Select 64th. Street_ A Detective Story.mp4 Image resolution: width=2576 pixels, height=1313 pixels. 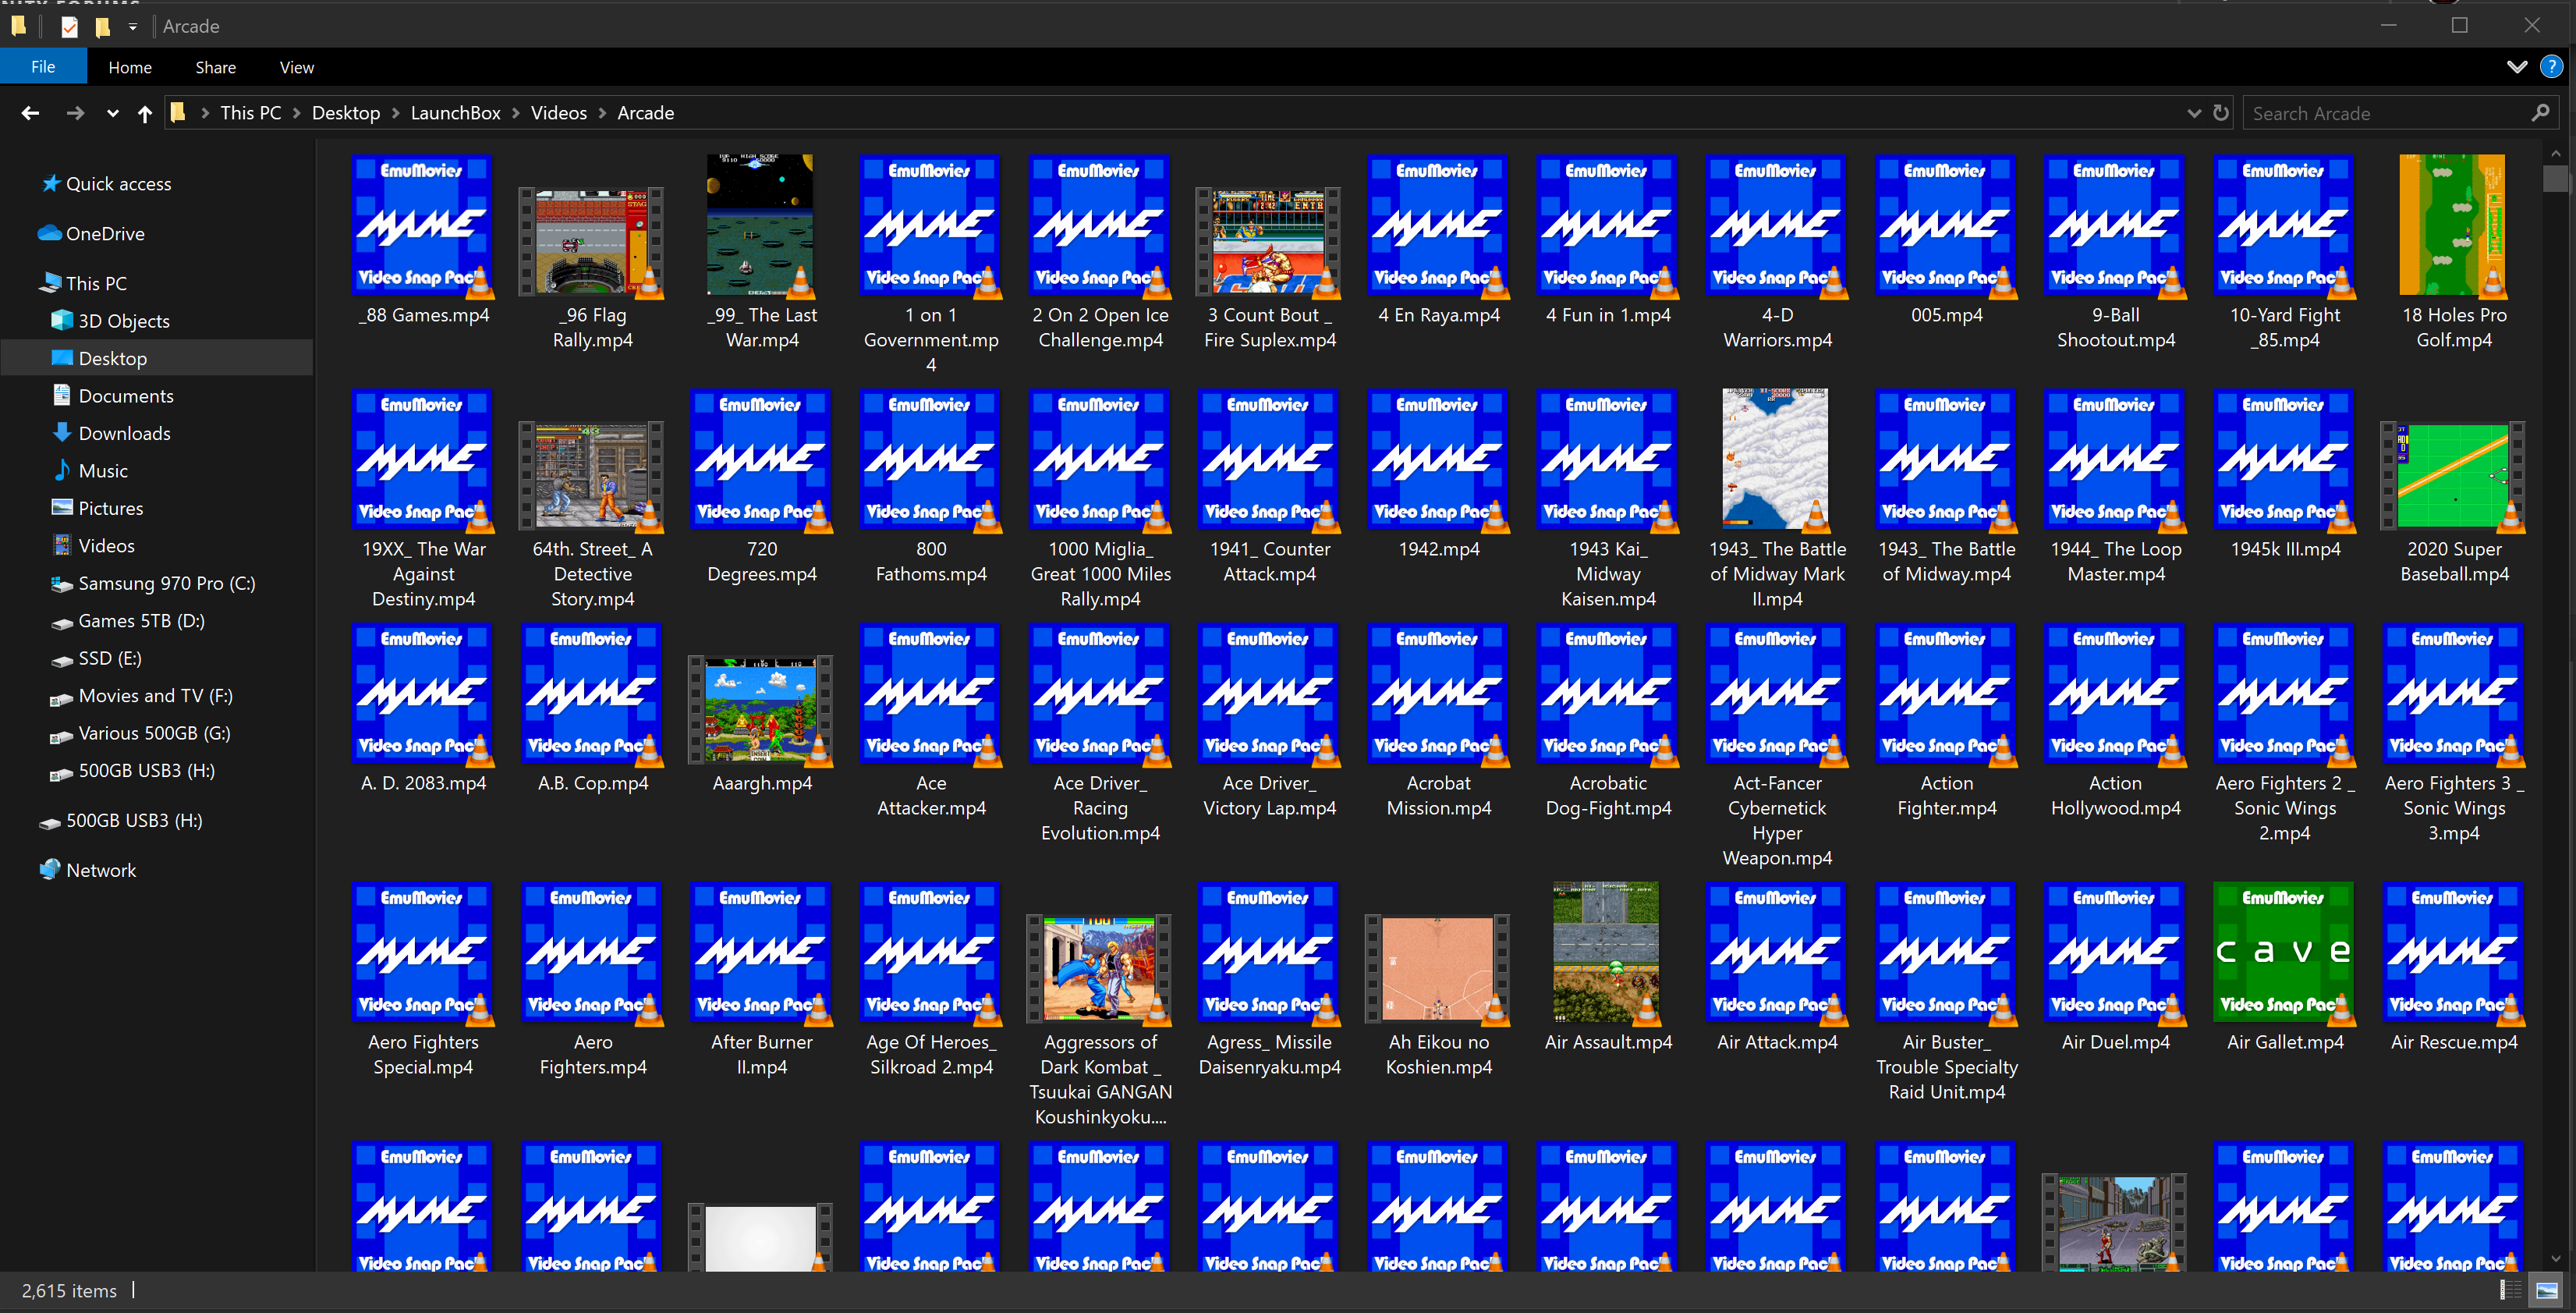tap(592, 477)
